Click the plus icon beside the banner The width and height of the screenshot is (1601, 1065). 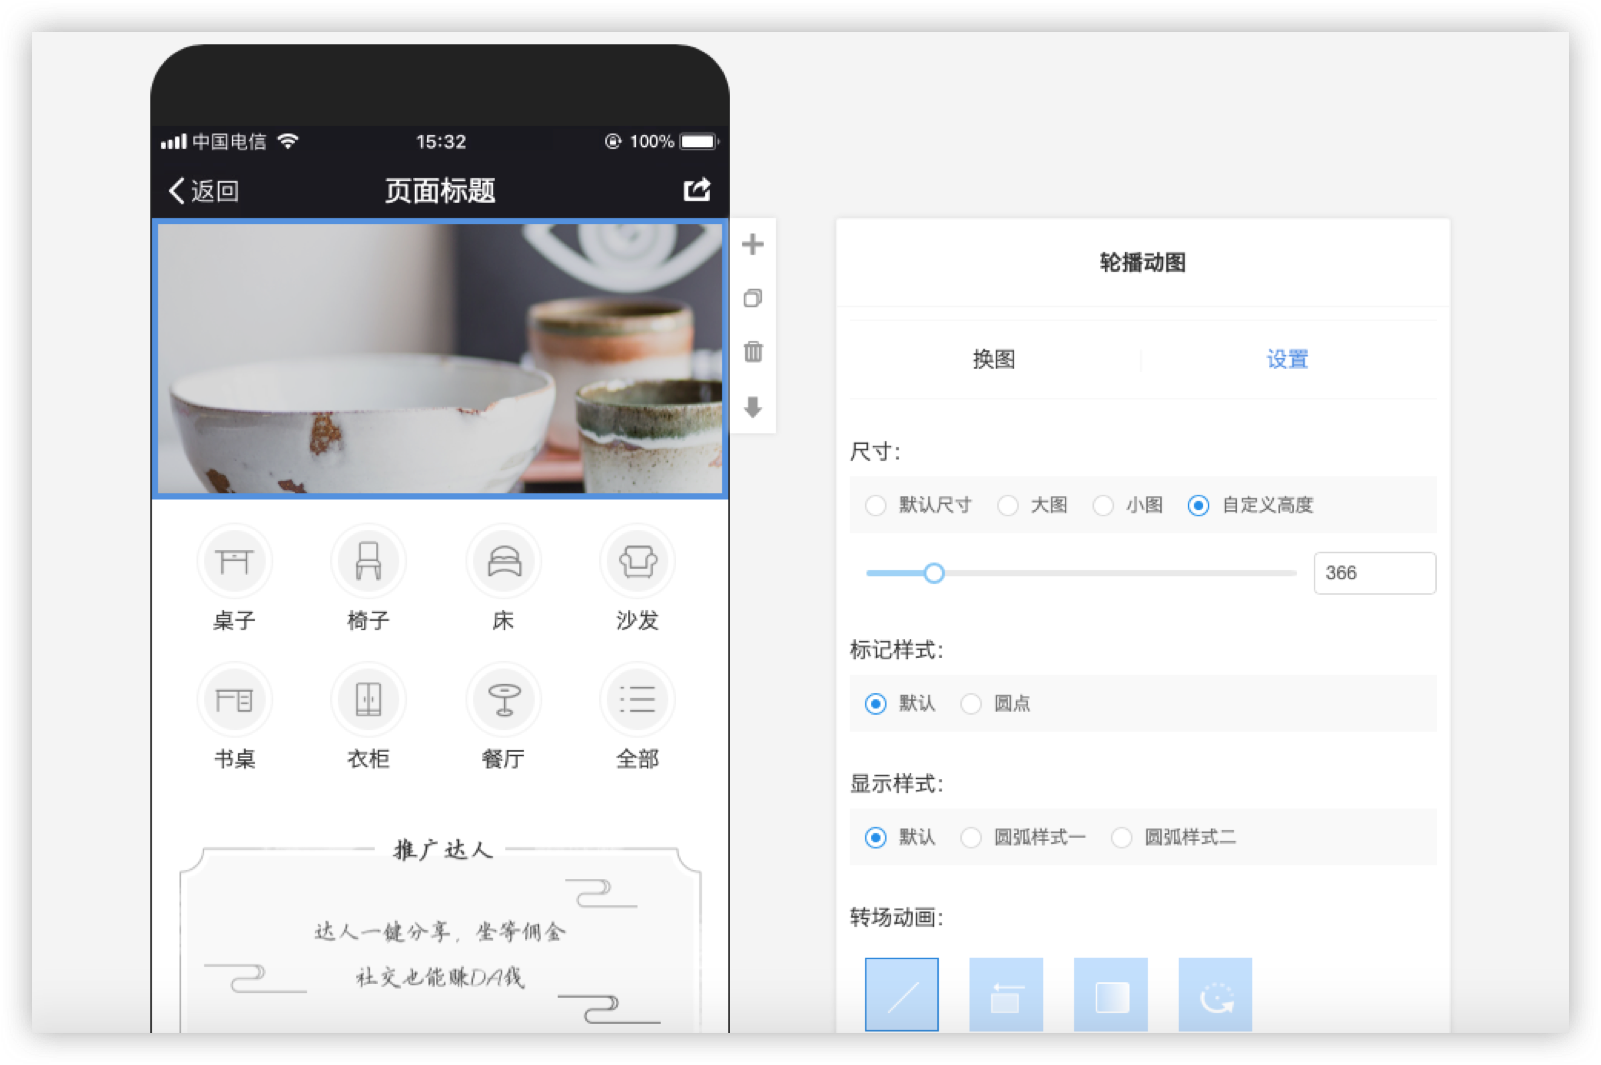[x=753, y=244]
